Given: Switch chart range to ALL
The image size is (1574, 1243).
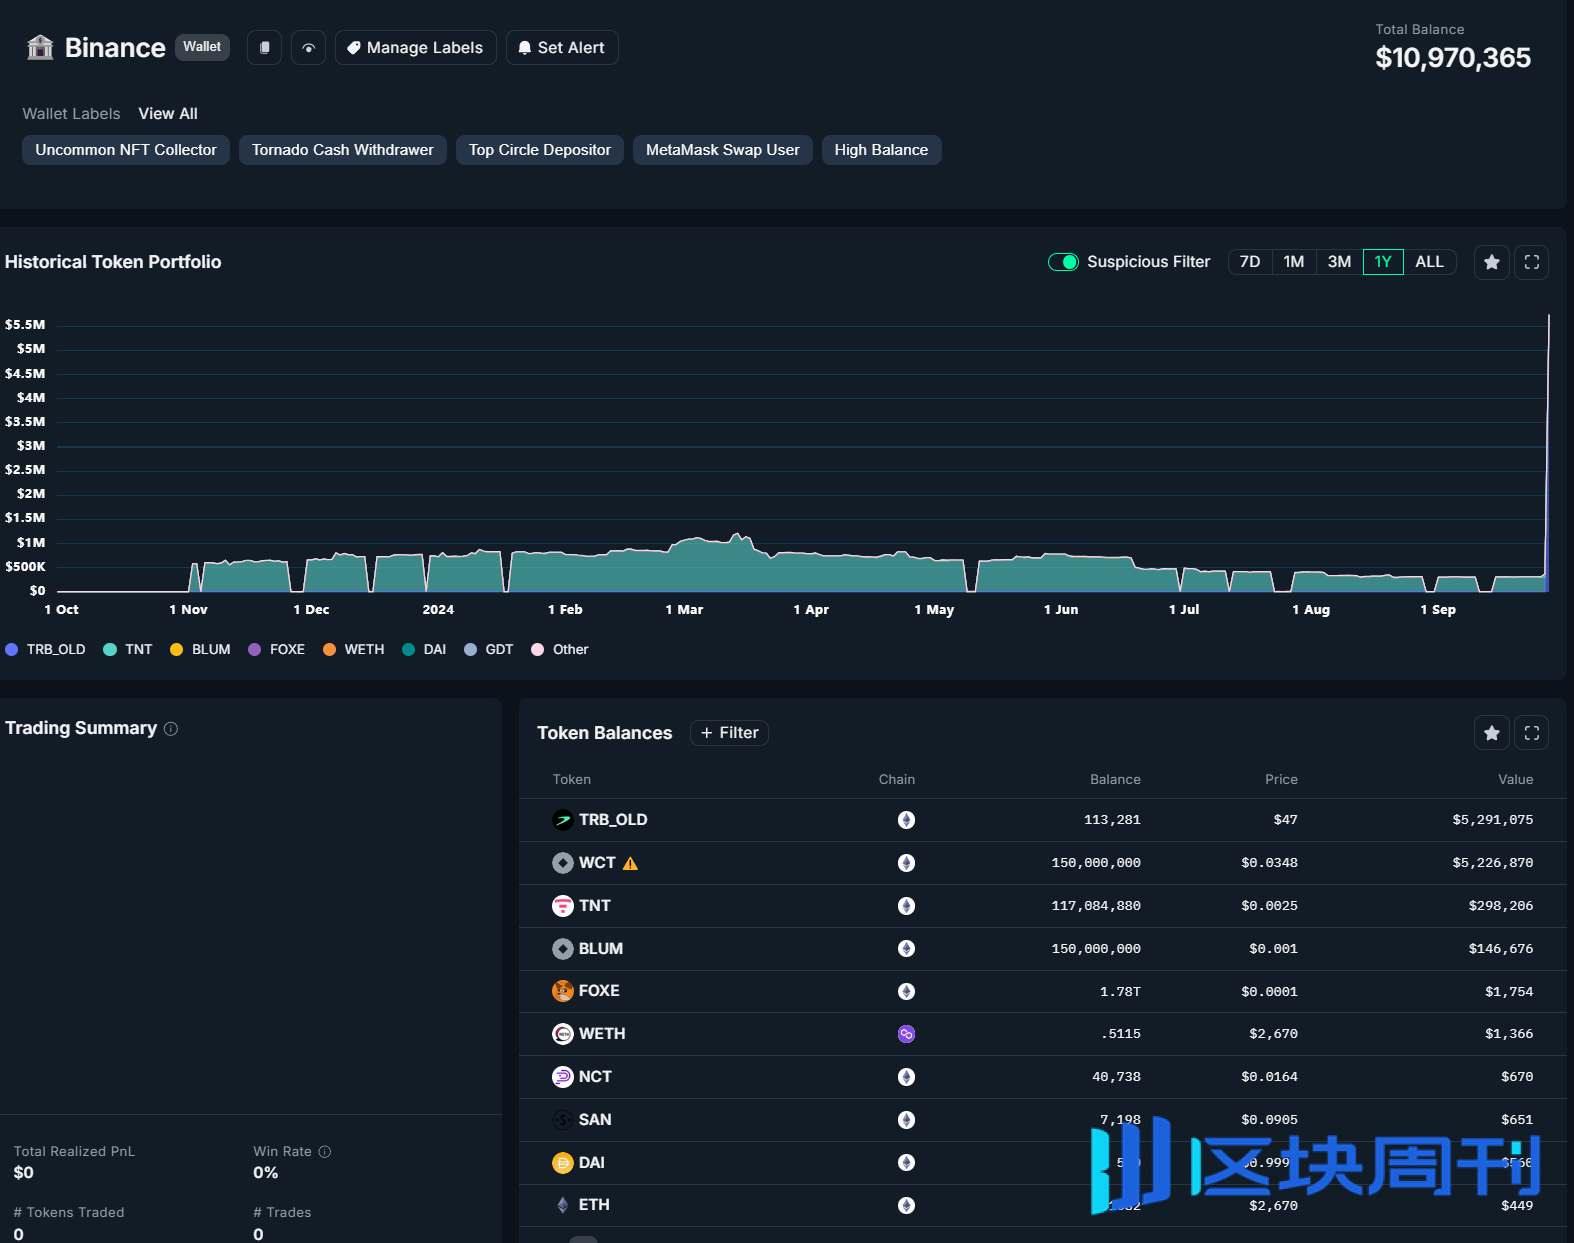Looking at the screenshot, I should [x=1429, y=262].
